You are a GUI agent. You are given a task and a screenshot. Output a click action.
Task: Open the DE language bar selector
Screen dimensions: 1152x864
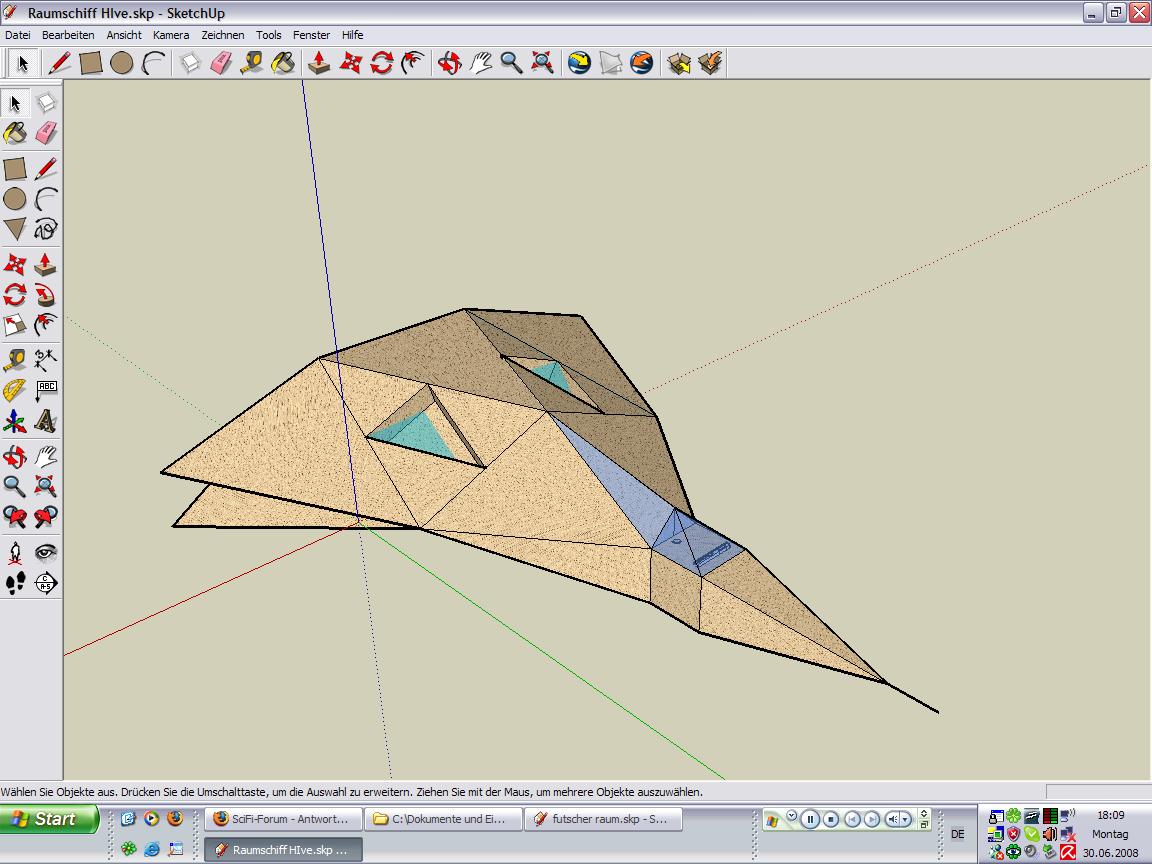pos(957,834)
